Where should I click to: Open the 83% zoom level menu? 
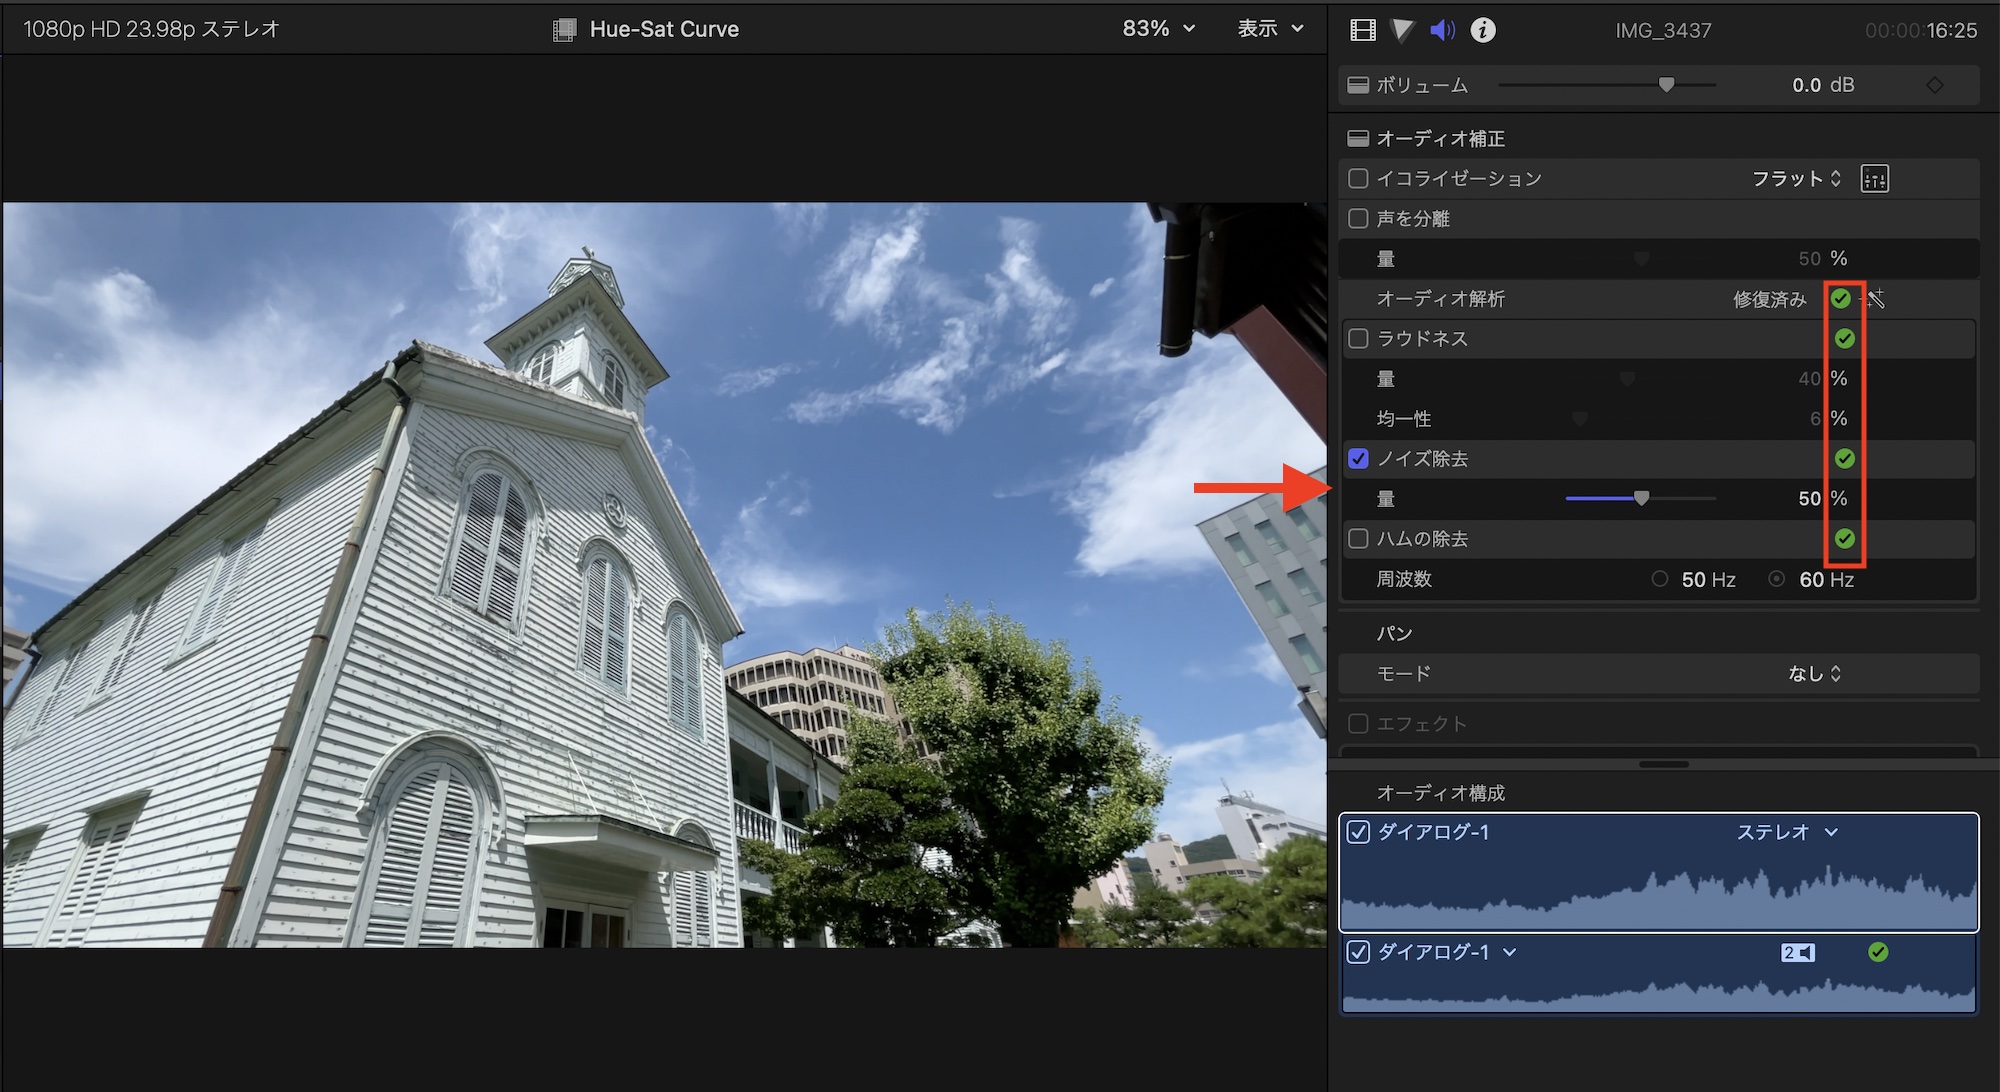pyautogui.click(x=1158, y=29)
